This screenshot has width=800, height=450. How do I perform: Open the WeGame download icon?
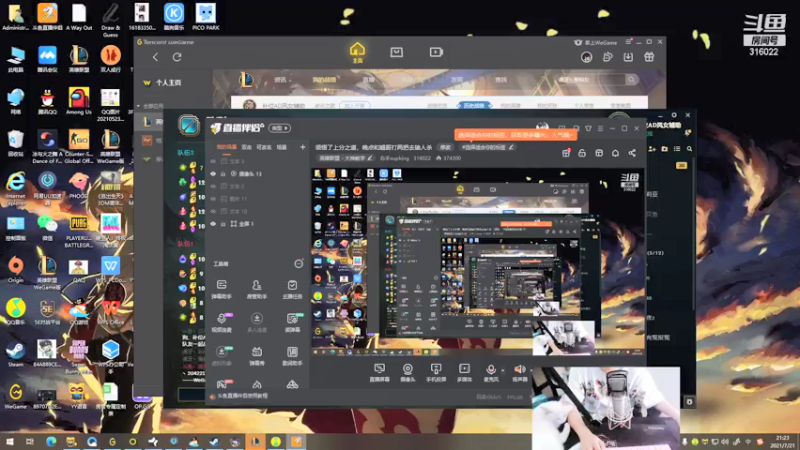(x=628, y=57)
